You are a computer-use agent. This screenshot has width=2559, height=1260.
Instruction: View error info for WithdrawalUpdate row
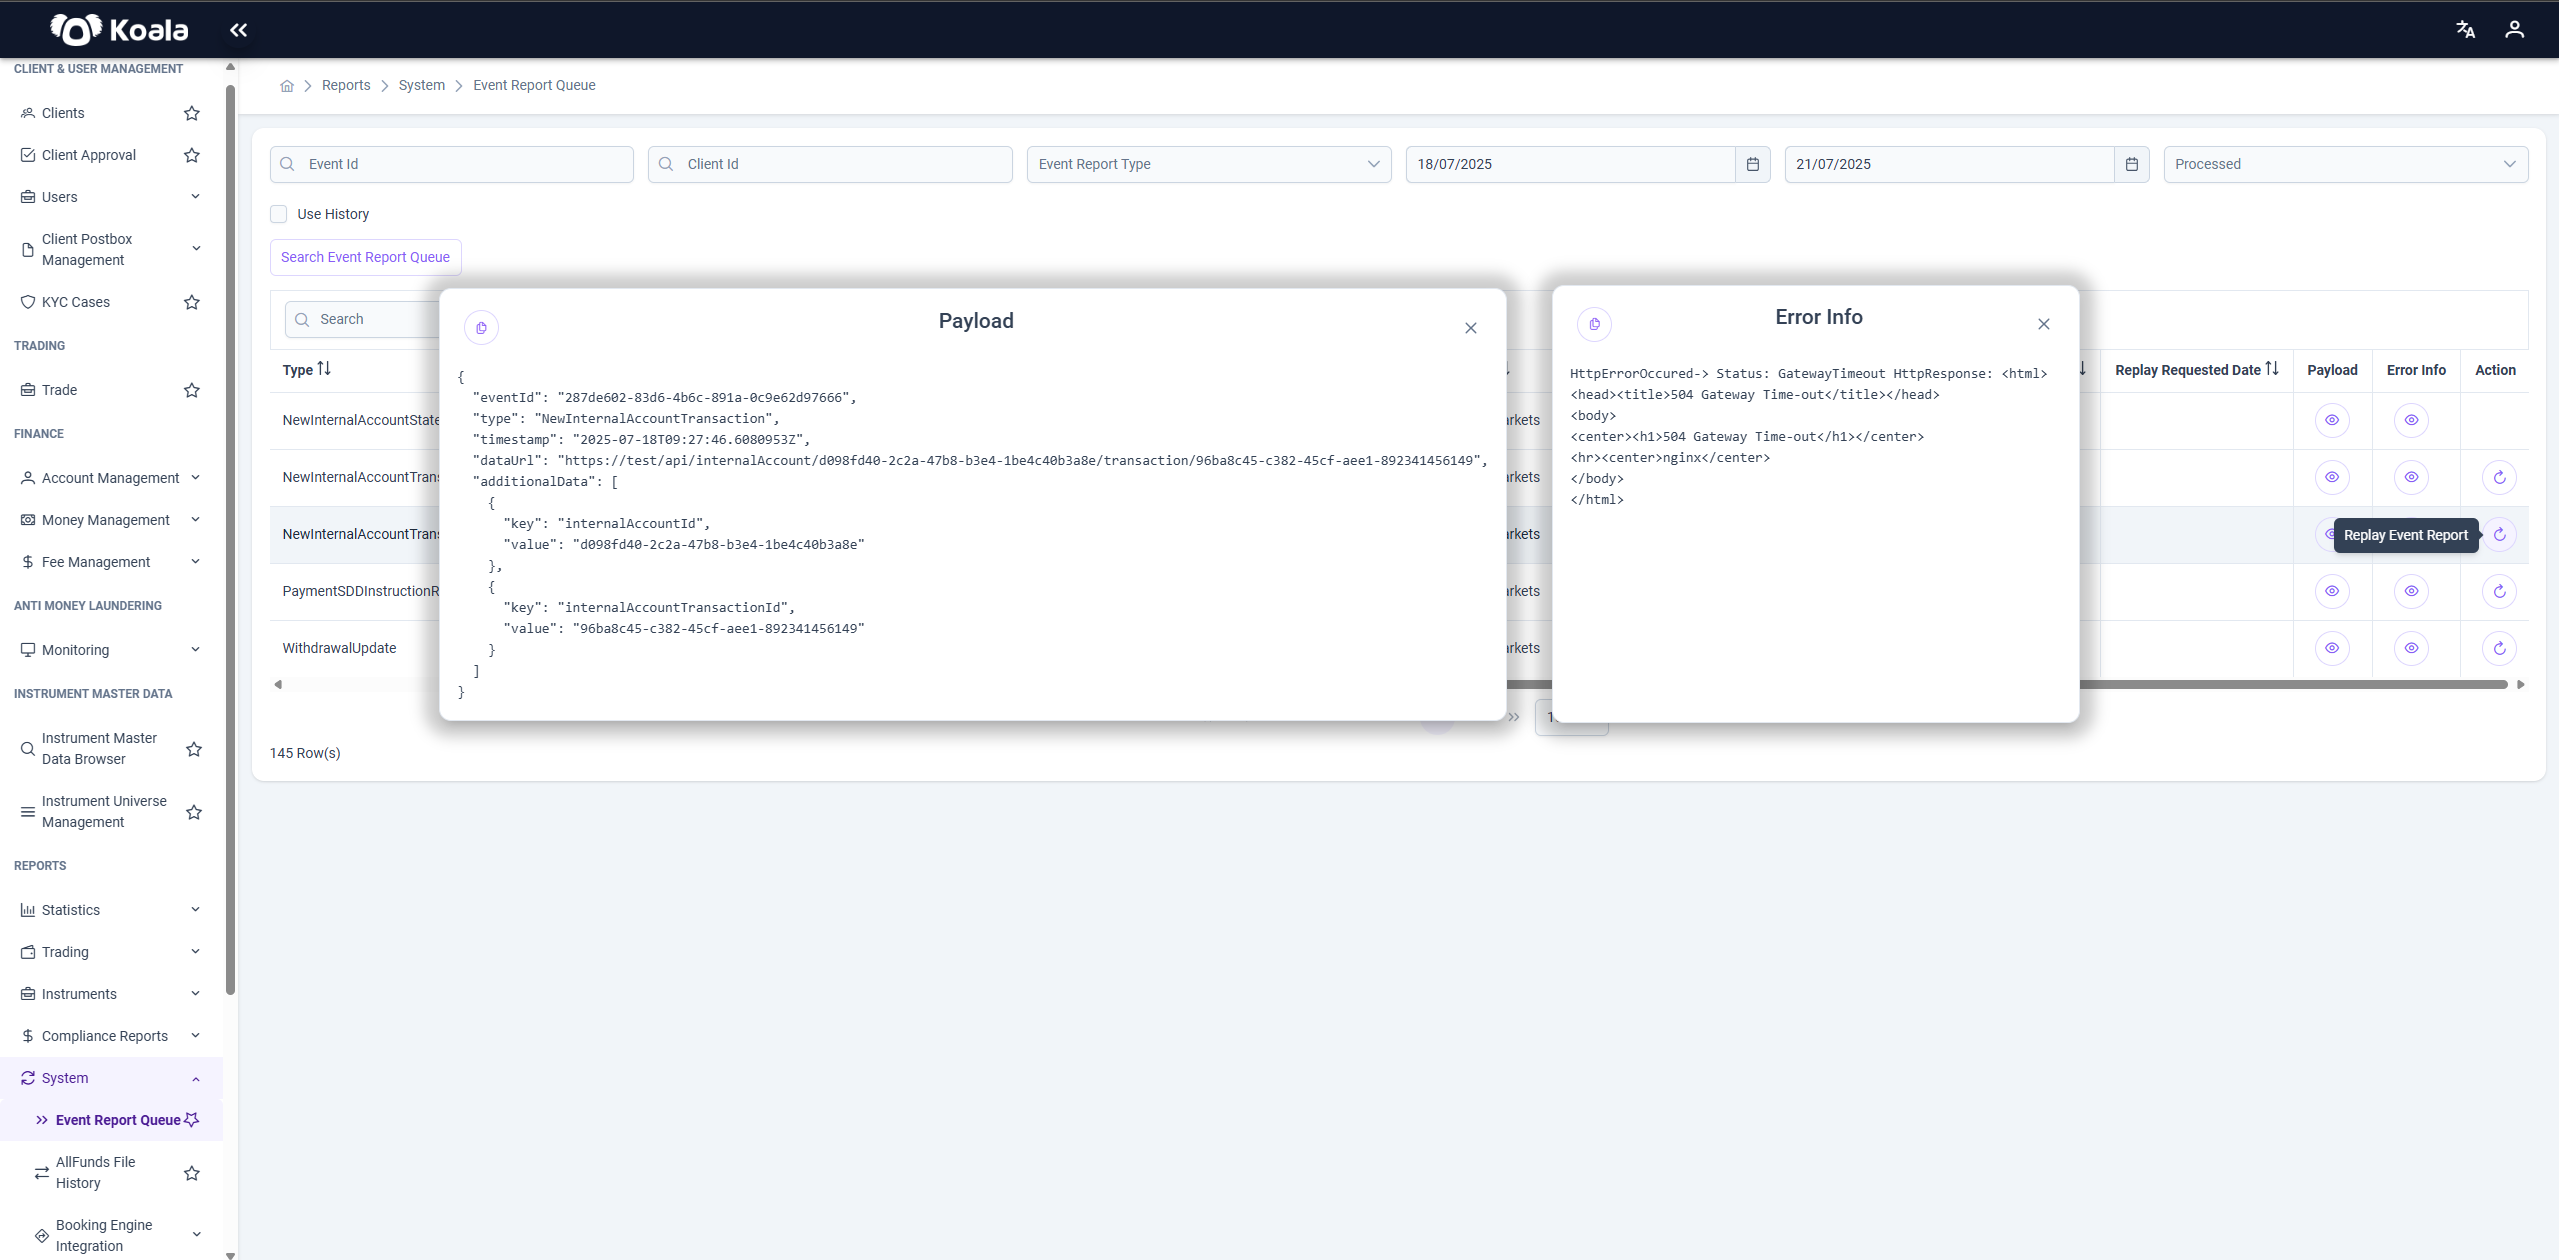[x=2411, y=648]
